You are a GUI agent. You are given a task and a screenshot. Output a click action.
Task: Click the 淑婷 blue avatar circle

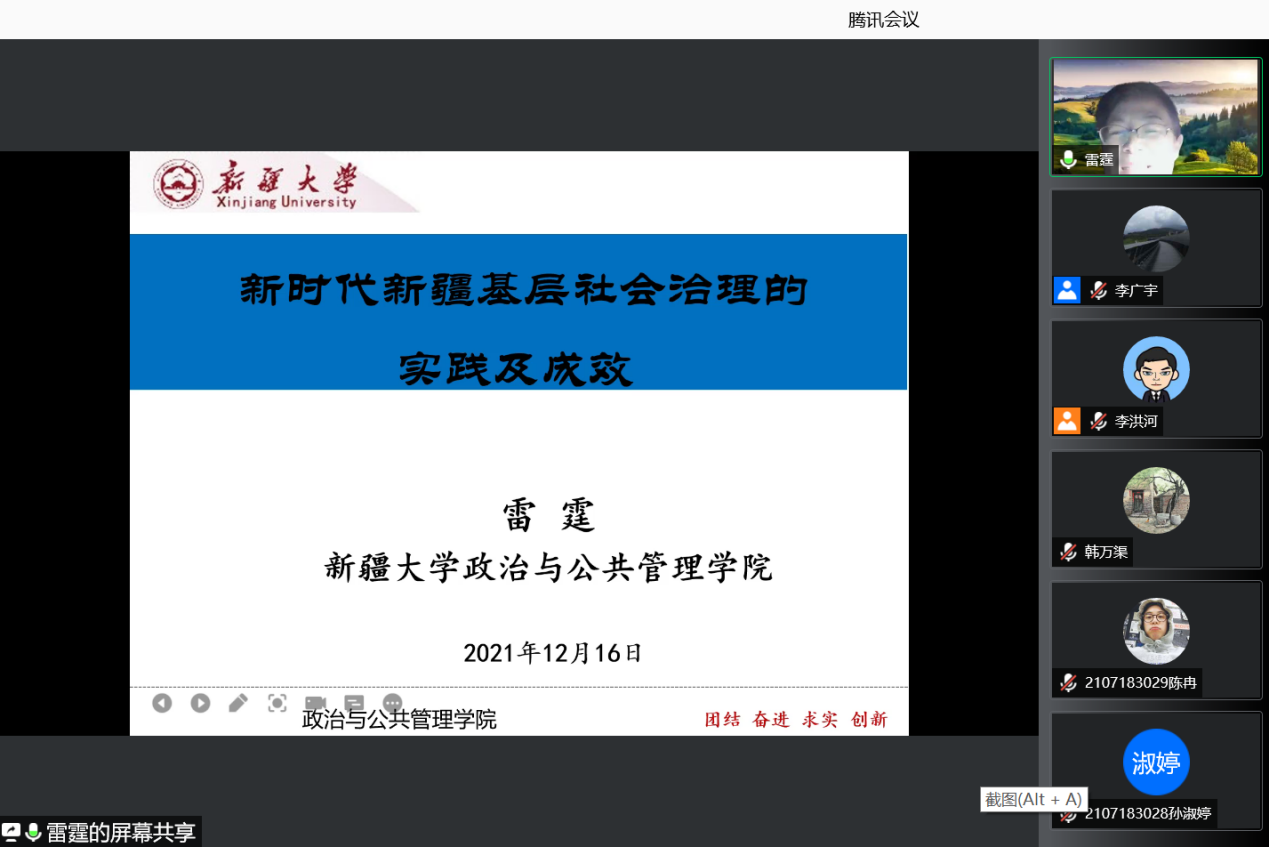click(1156, 763)
